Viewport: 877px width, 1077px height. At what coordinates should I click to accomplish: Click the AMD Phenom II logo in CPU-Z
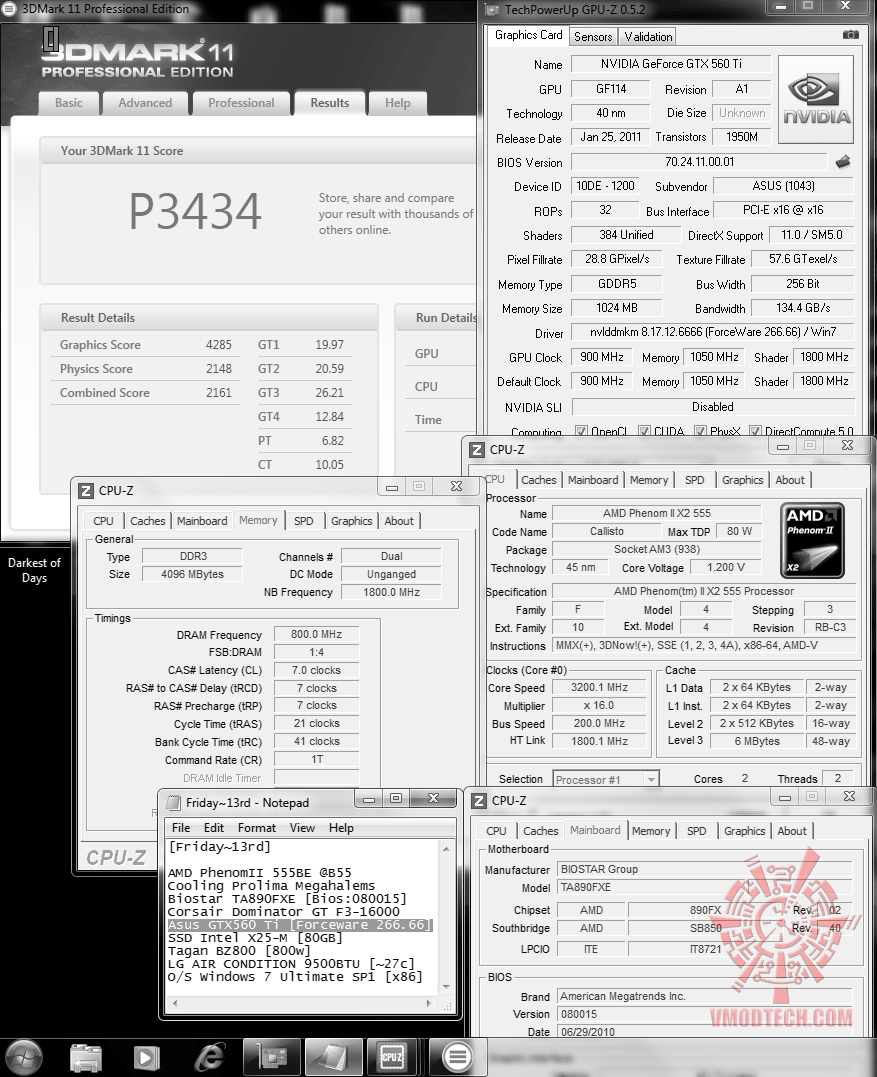coord(812,541)
